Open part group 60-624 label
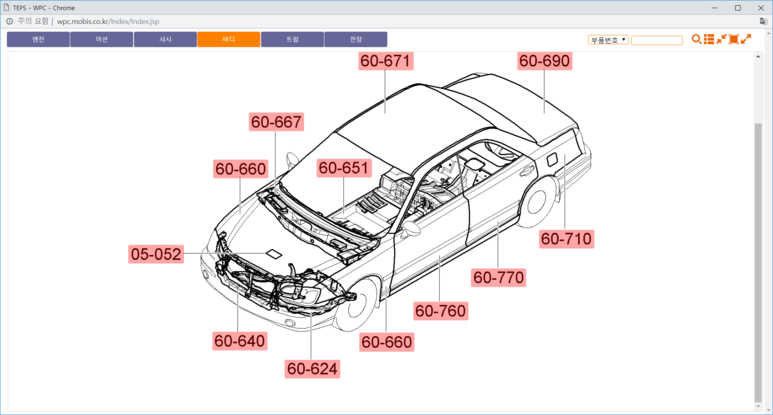 [312, 369]
